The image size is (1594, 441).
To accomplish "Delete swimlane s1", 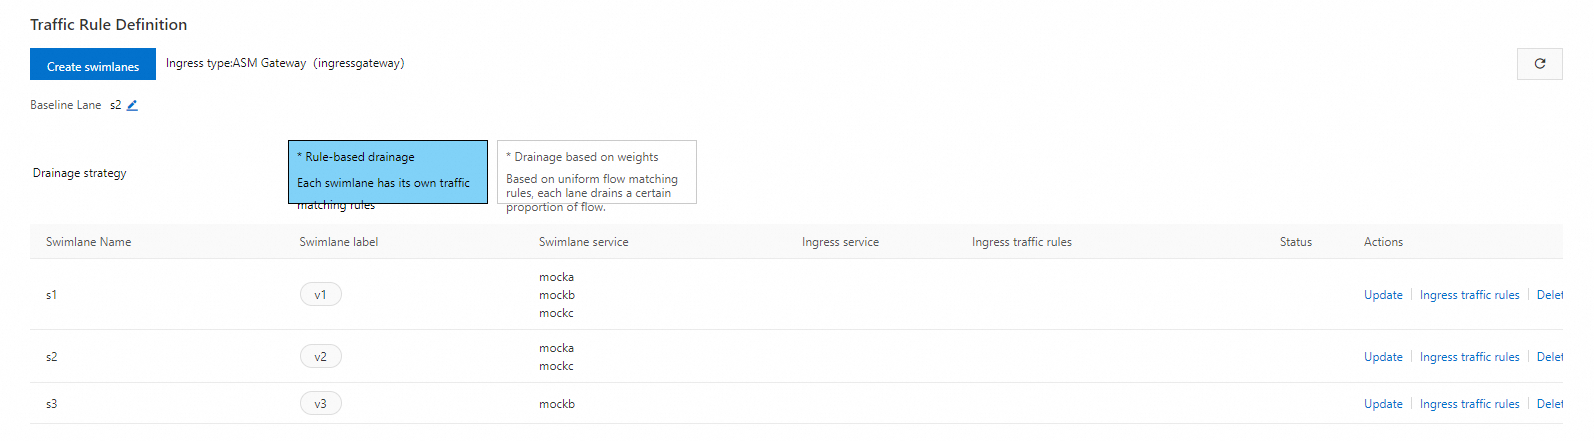I will pos(1549,295).
